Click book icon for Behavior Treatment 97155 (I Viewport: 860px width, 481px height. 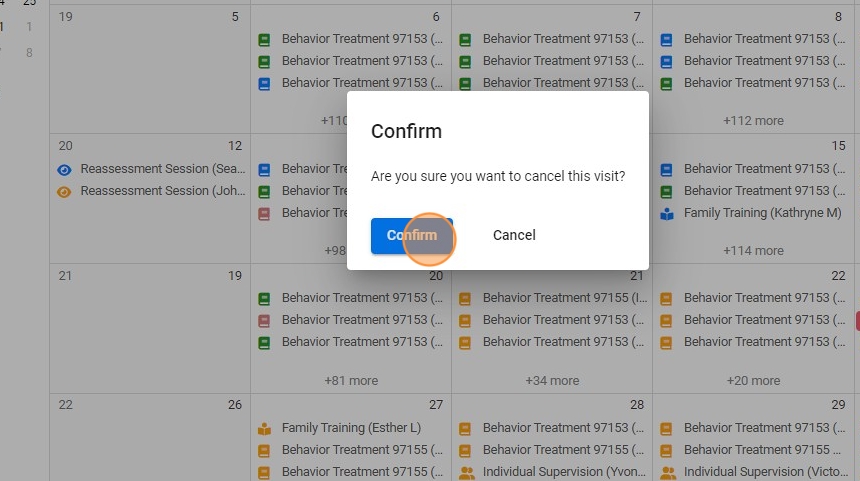[466, 298]
